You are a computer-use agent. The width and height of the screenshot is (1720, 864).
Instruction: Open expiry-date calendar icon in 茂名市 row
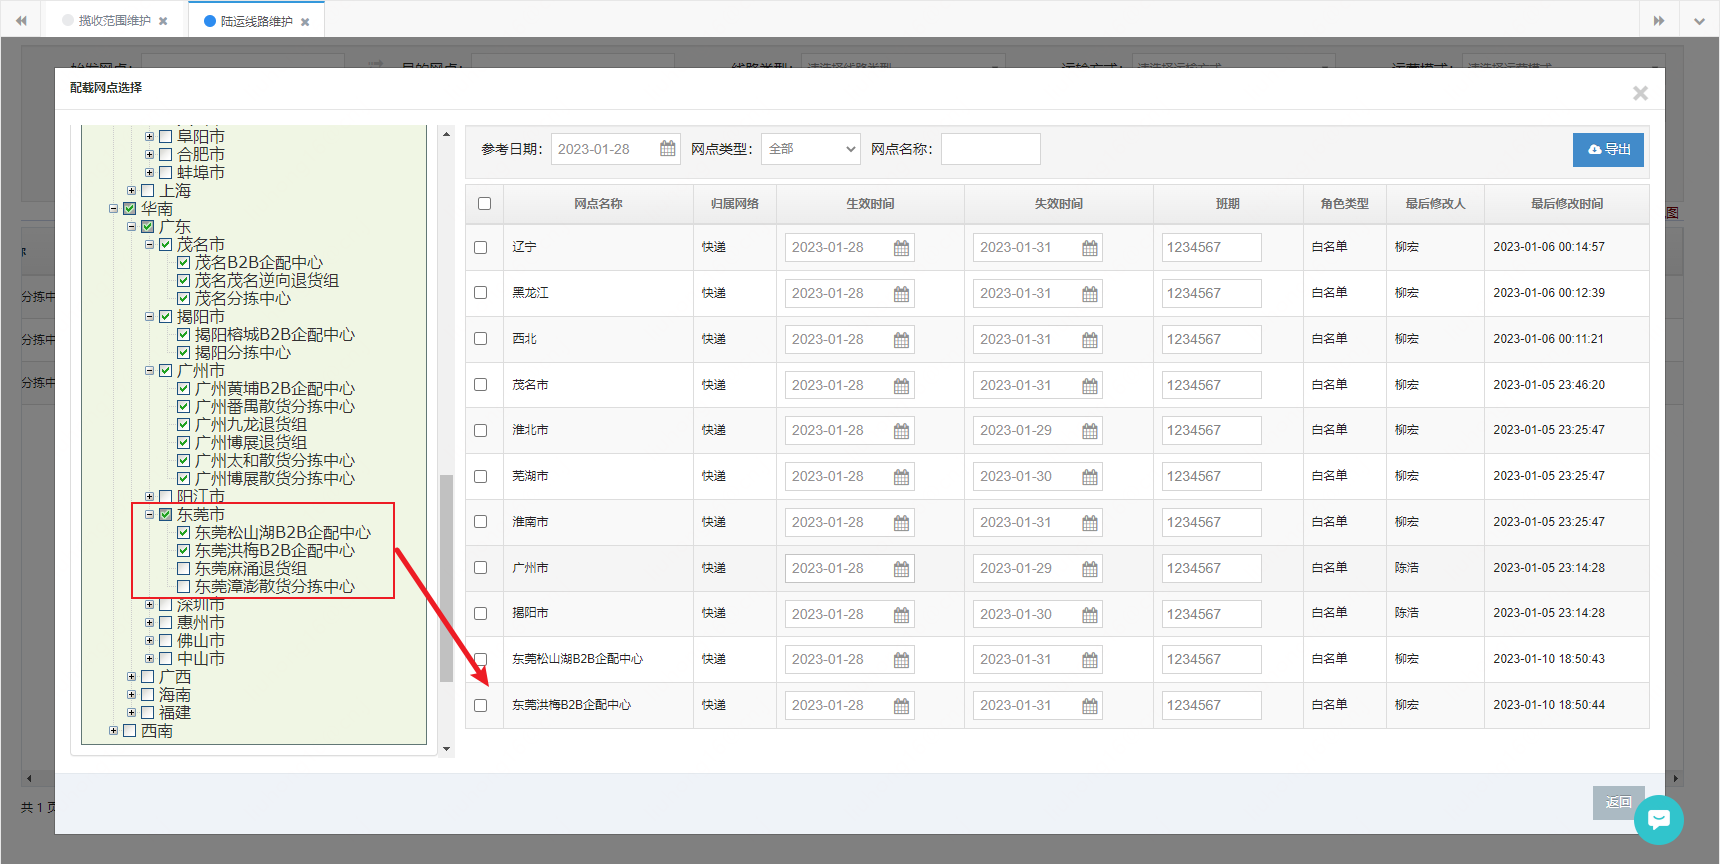1090,386
